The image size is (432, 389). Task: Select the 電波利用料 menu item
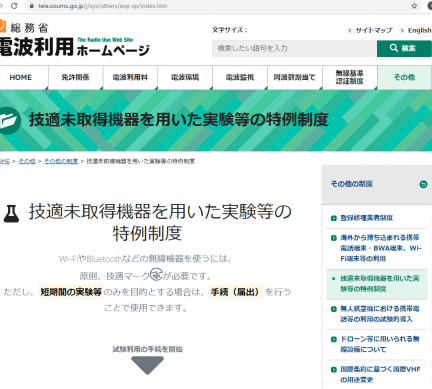click(130, 77)
